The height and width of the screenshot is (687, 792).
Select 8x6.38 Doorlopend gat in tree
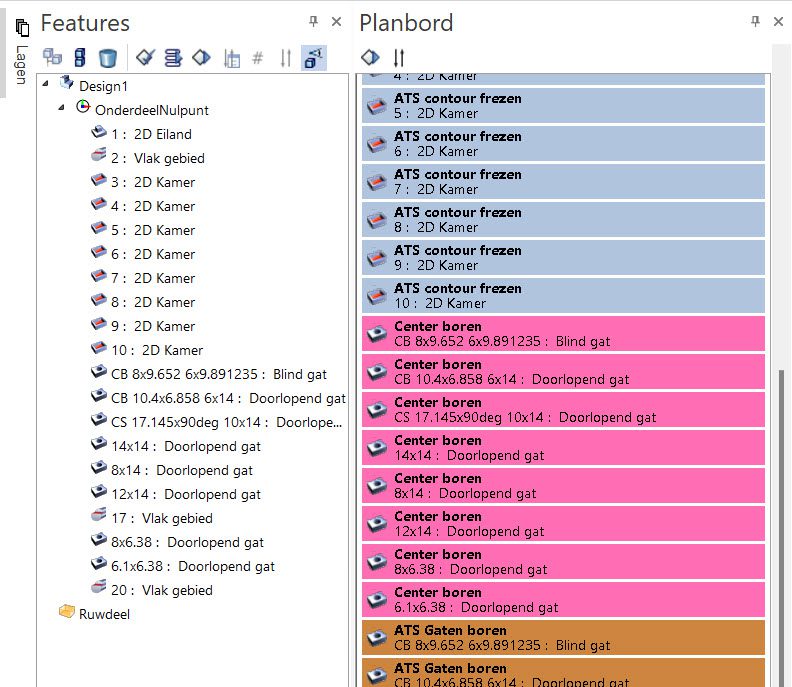pos(187,543)
